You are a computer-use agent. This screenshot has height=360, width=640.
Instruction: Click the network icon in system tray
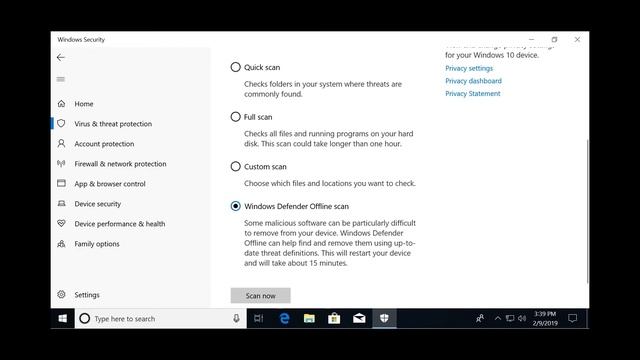tap(510, 318)
